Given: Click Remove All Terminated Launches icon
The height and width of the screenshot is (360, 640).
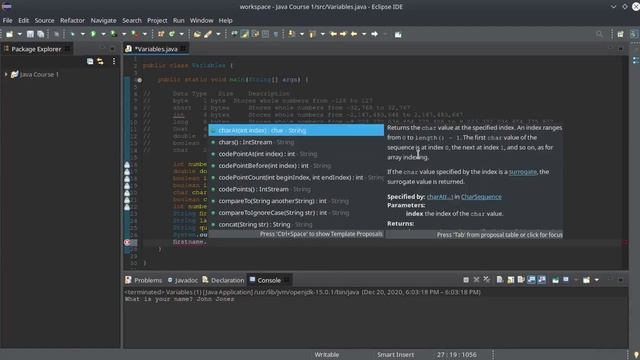Looking at the screenshot, I should coord(487,280).
